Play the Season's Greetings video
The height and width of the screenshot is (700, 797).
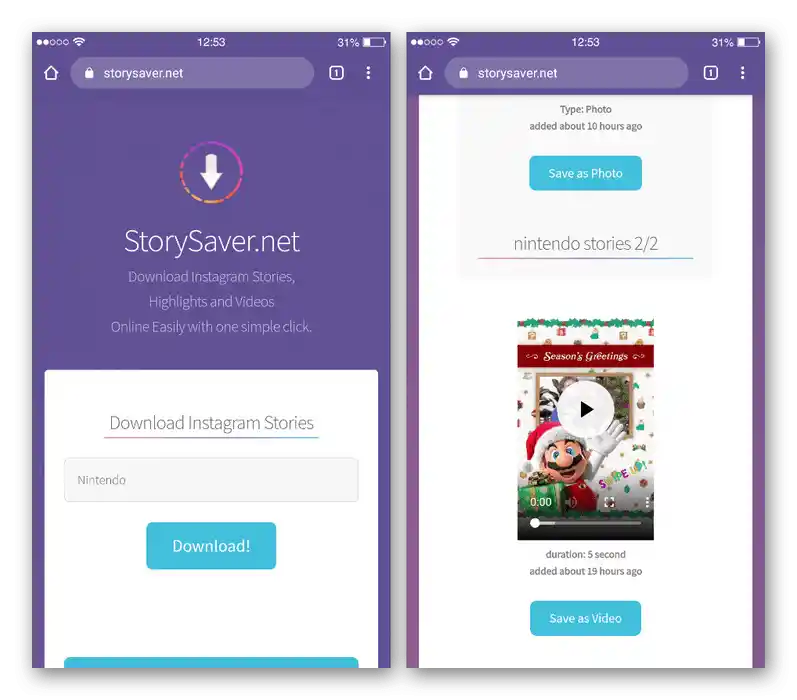click(x=586, y=409)
